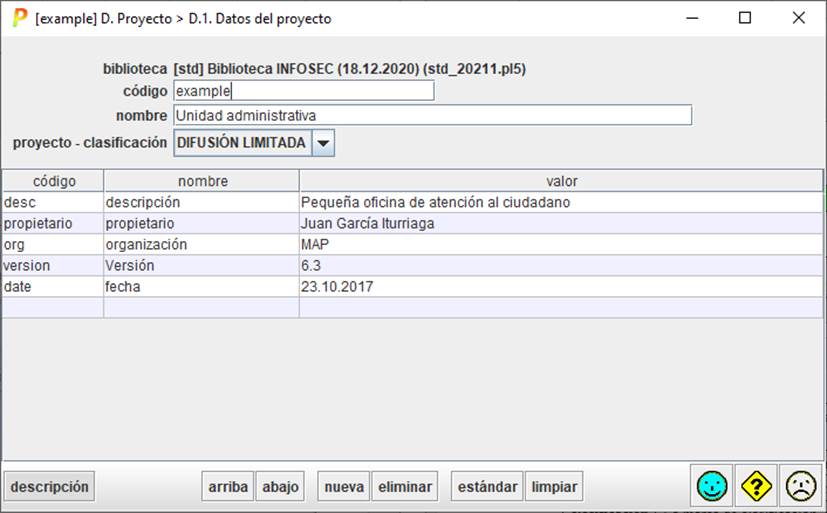Click the estándar button

tap(487, 487)
